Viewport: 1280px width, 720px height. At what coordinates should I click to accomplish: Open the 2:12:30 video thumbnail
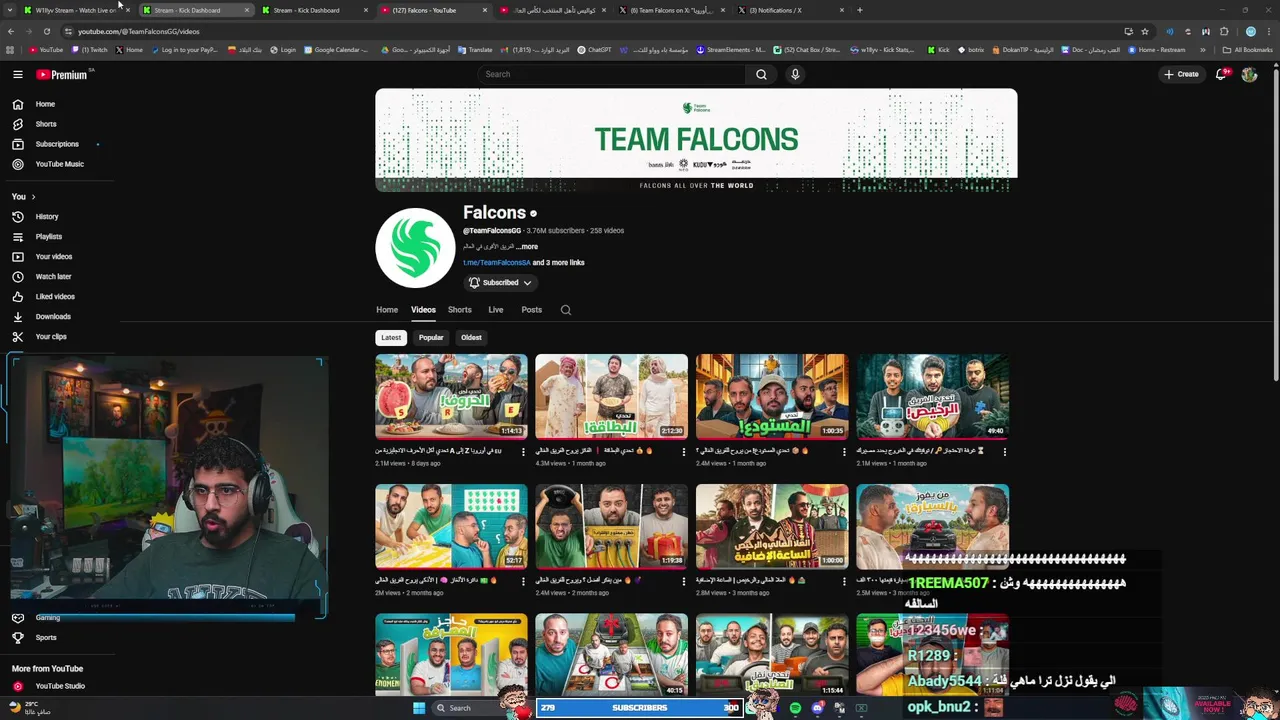click(x=611, y=397)
